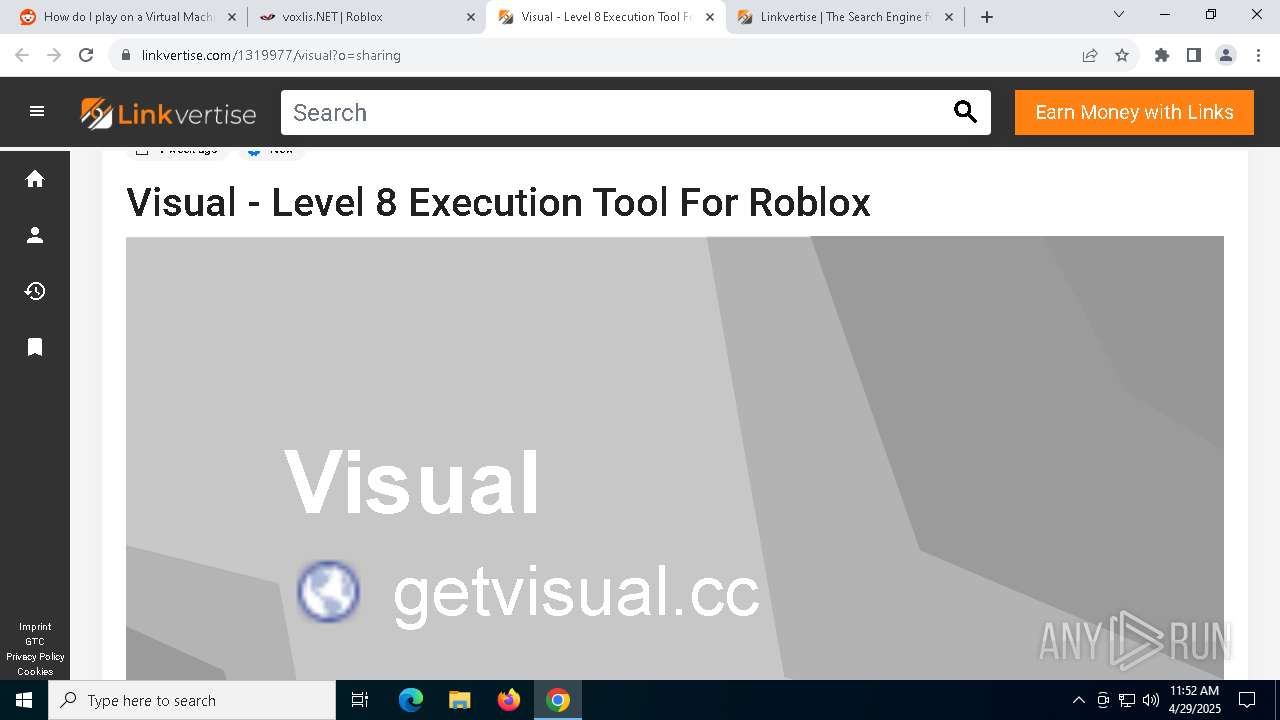
Task: Open the Cookies link
Action: tap(35, 672)
